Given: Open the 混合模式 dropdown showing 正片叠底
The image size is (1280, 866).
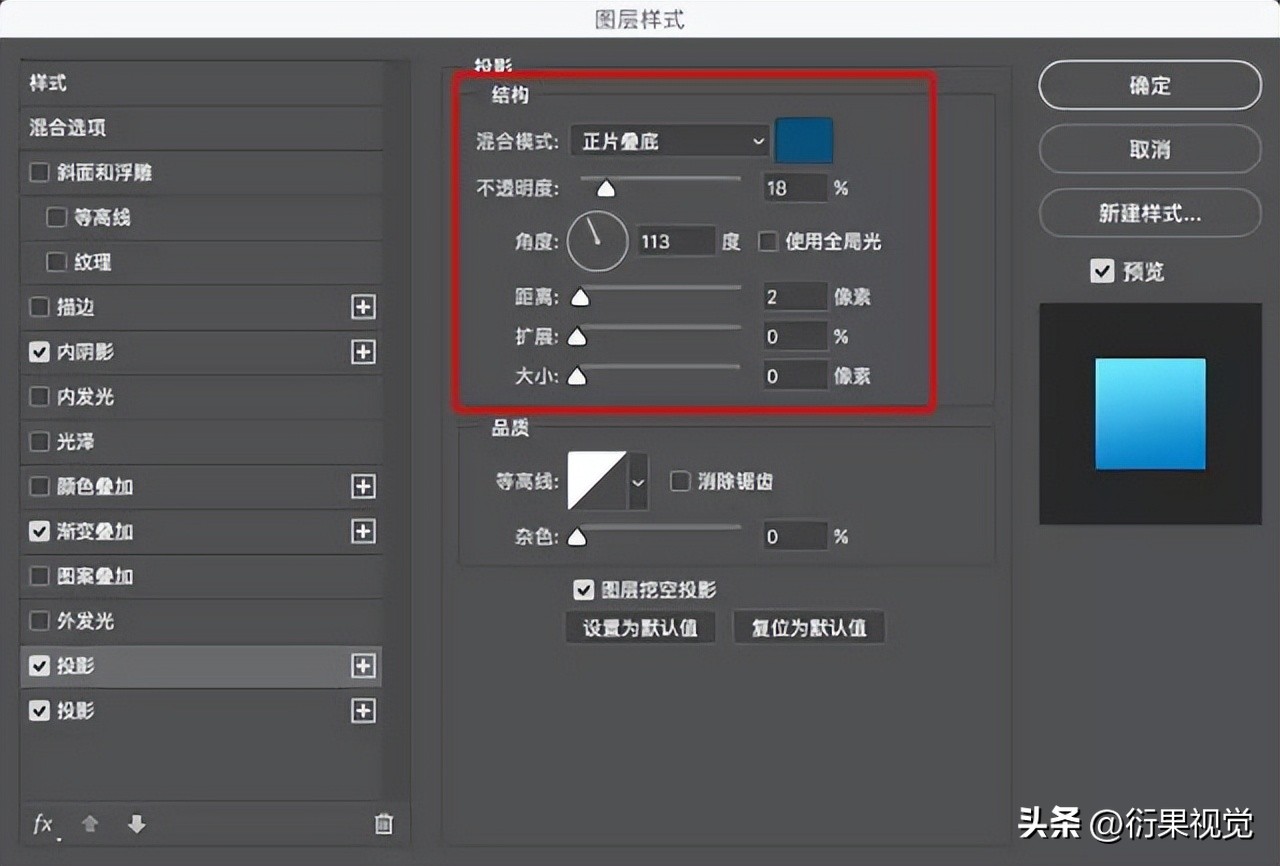Looking at the screenshot, I should coord(668,141).
